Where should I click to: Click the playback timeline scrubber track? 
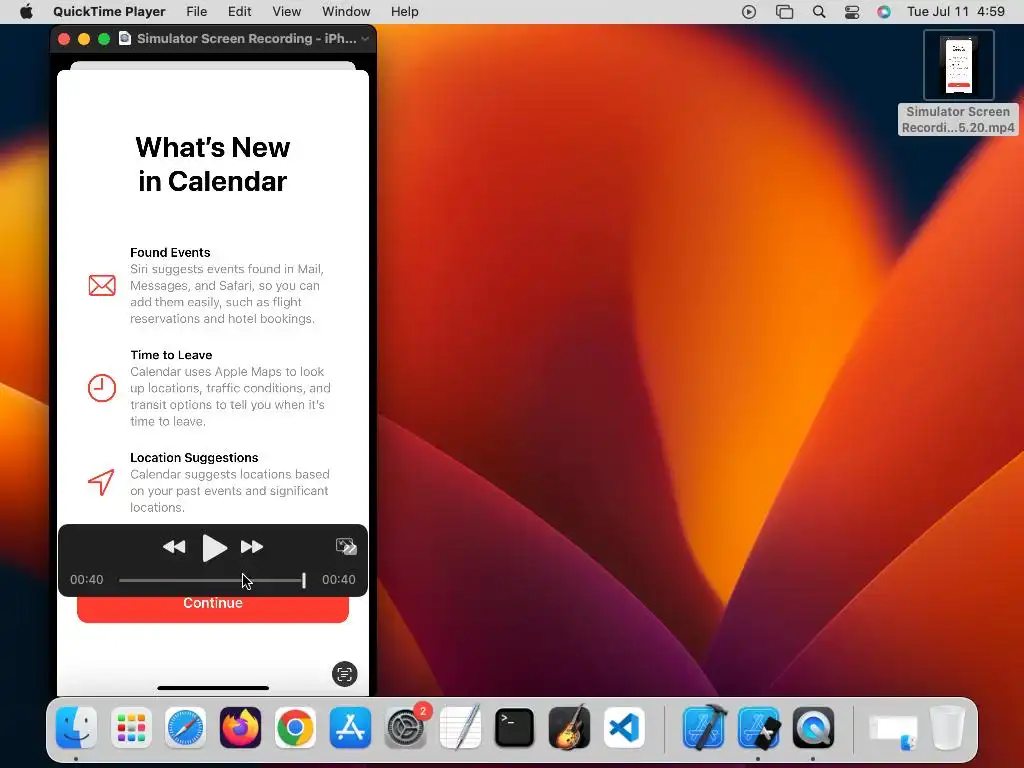pos(211,580)
